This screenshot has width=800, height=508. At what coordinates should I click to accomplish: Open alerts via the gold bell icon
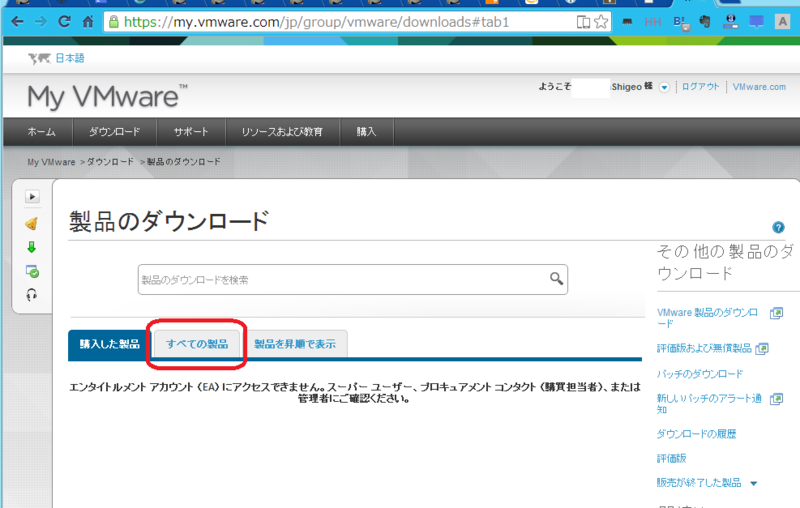coord(32,223)
